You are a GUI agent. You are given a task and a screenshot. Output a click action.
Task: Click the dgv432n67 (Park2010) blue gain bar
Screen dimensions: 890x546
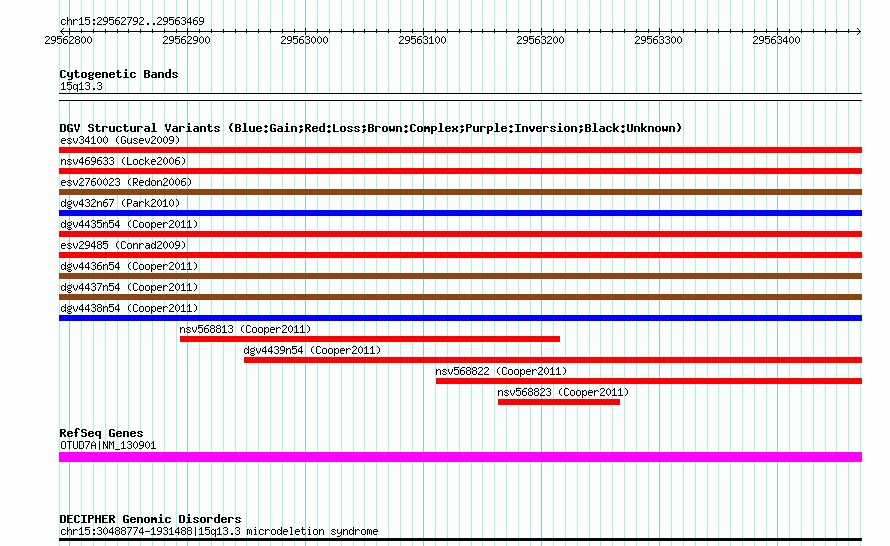[x=460, y=213]
